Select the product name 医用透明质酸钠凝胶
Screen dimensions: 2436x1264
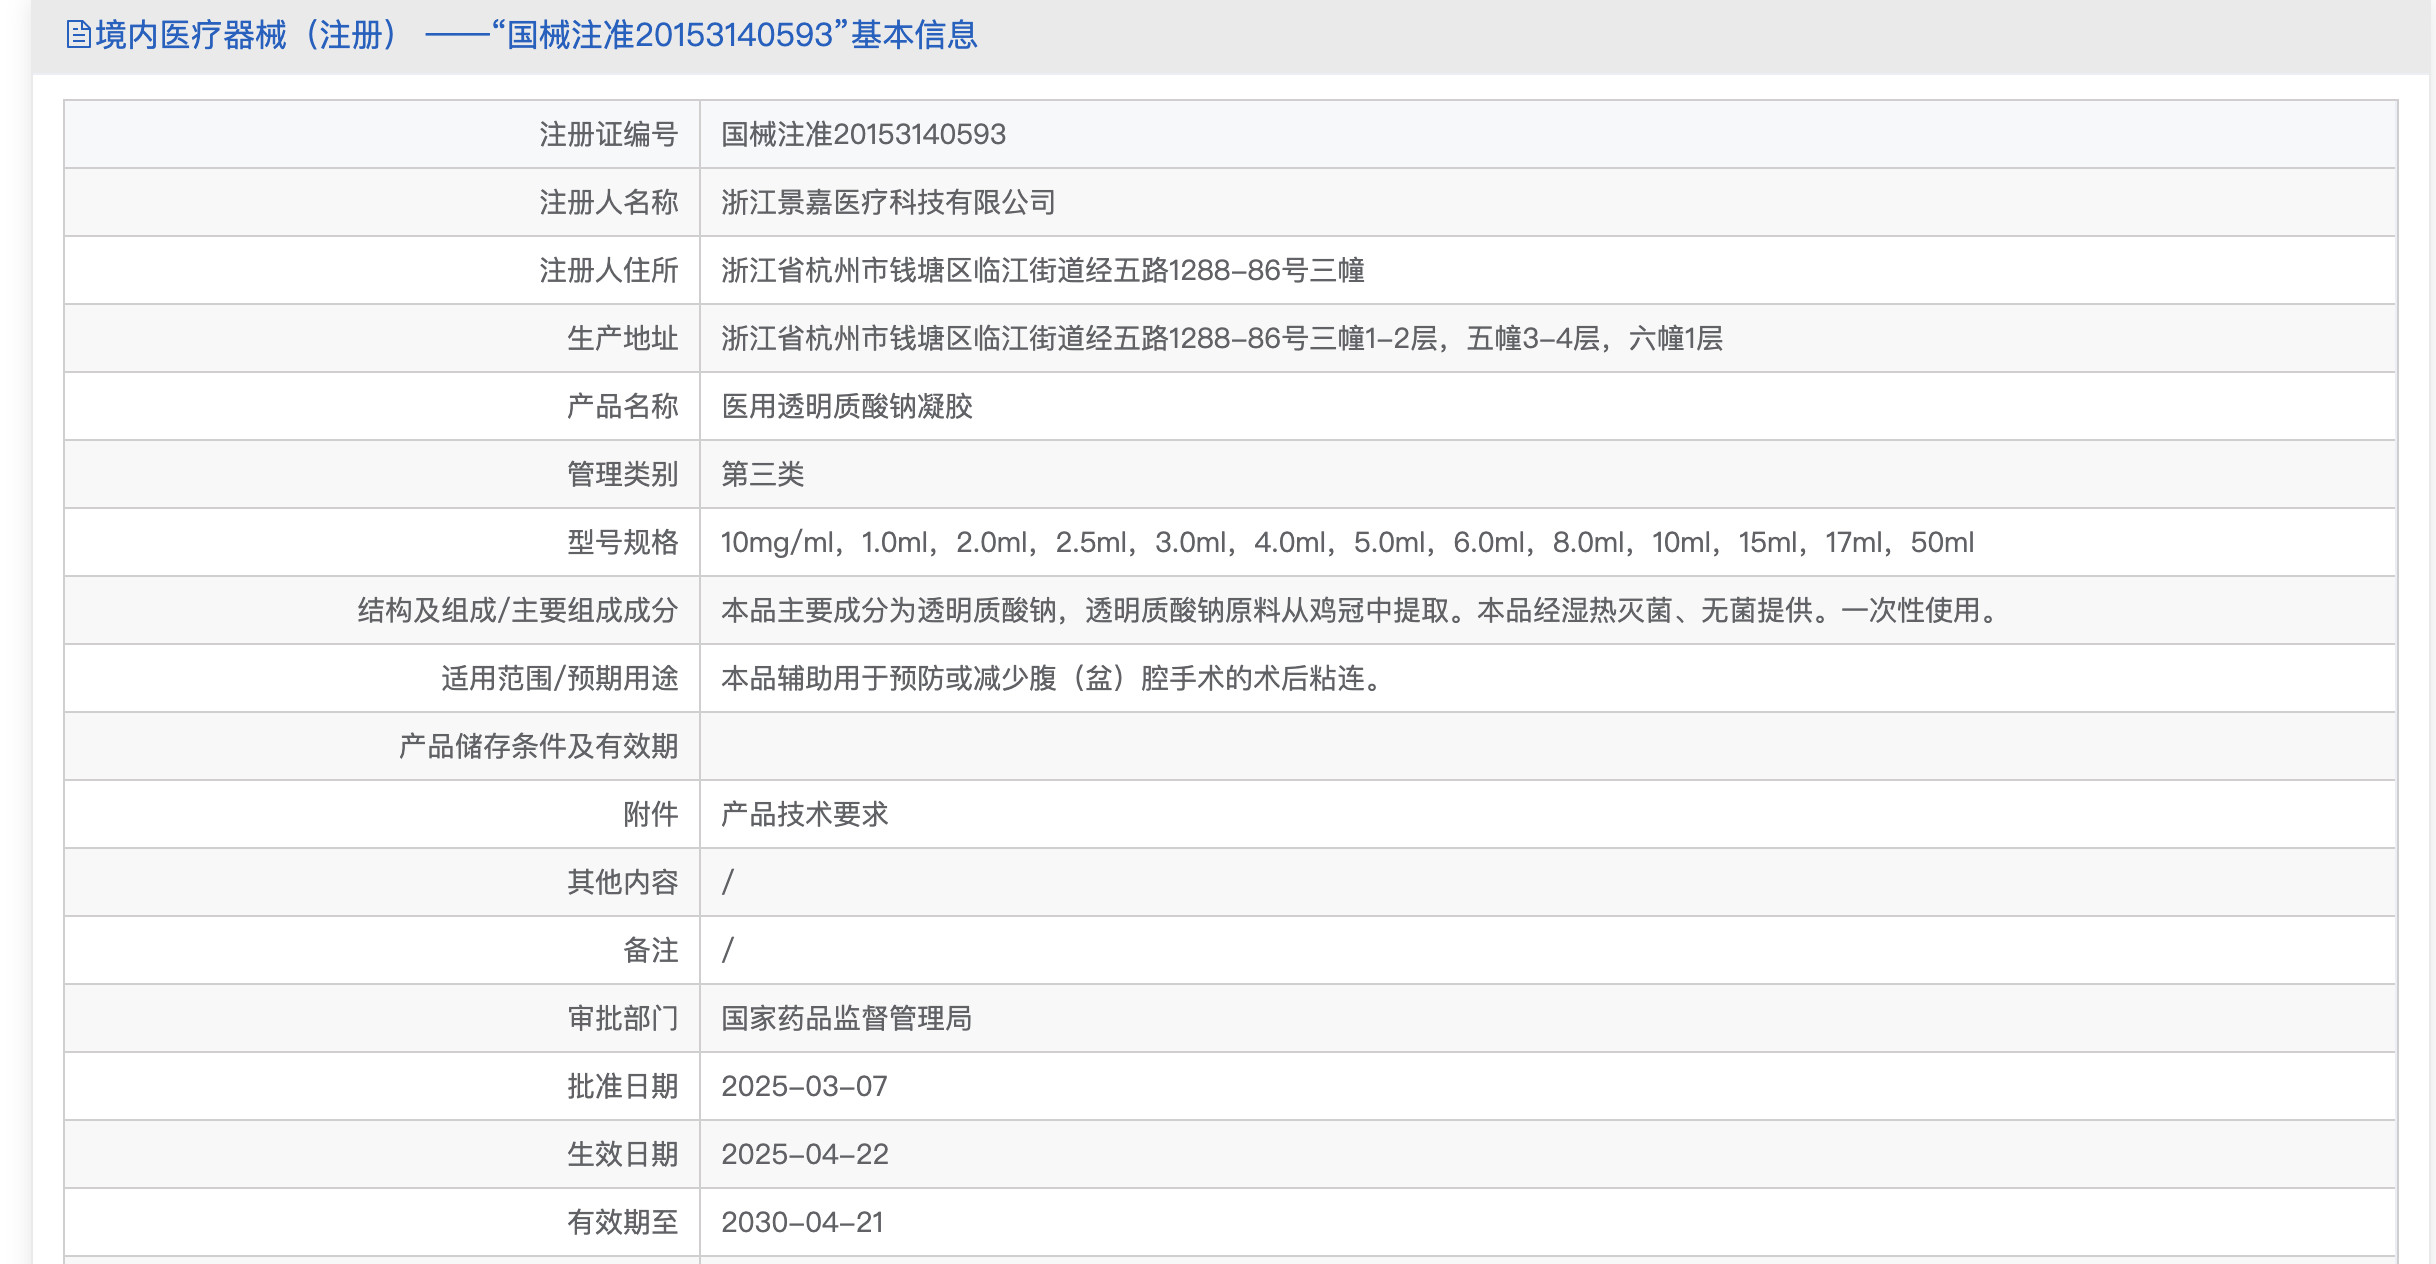click(847, 407)
